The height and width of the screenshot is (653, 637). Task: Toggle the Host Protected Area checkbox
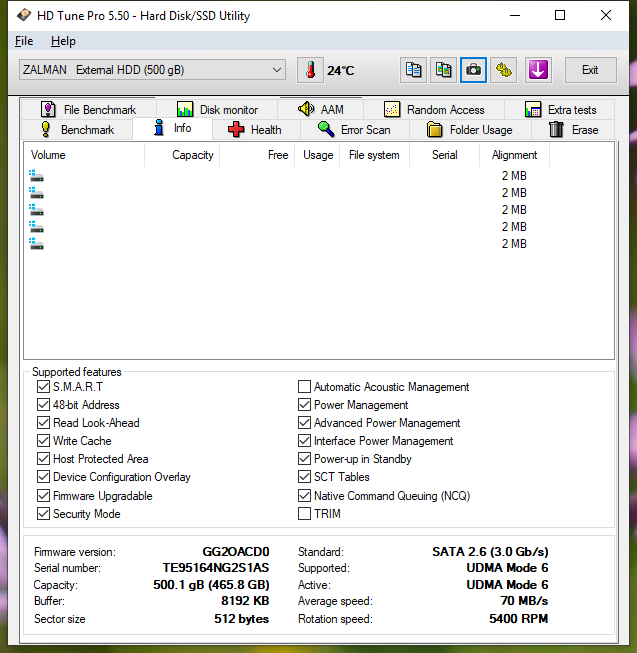[43, 459]
